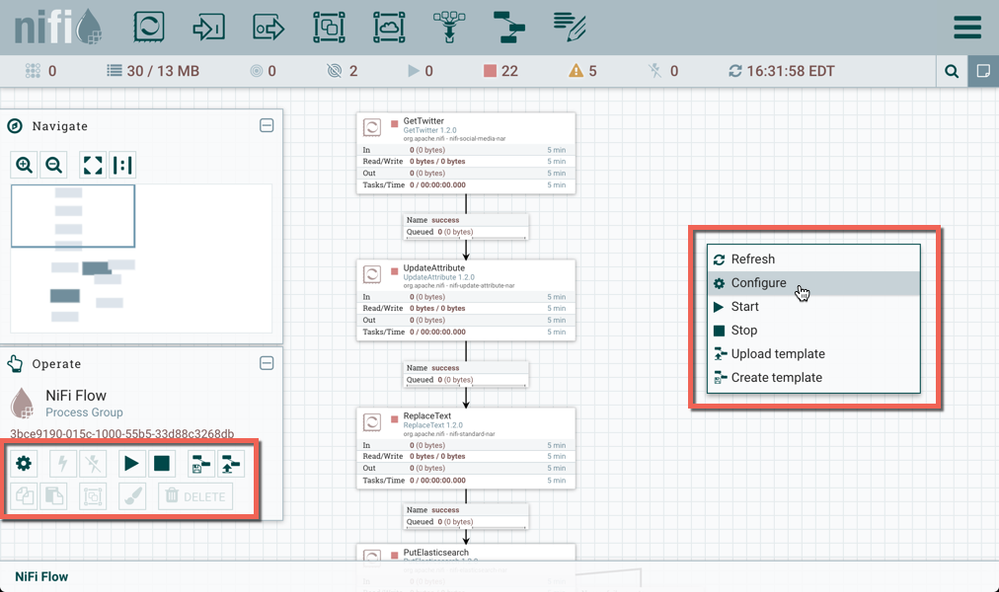Click the NiFi logo
999x592 pixels.
point(58,27)
